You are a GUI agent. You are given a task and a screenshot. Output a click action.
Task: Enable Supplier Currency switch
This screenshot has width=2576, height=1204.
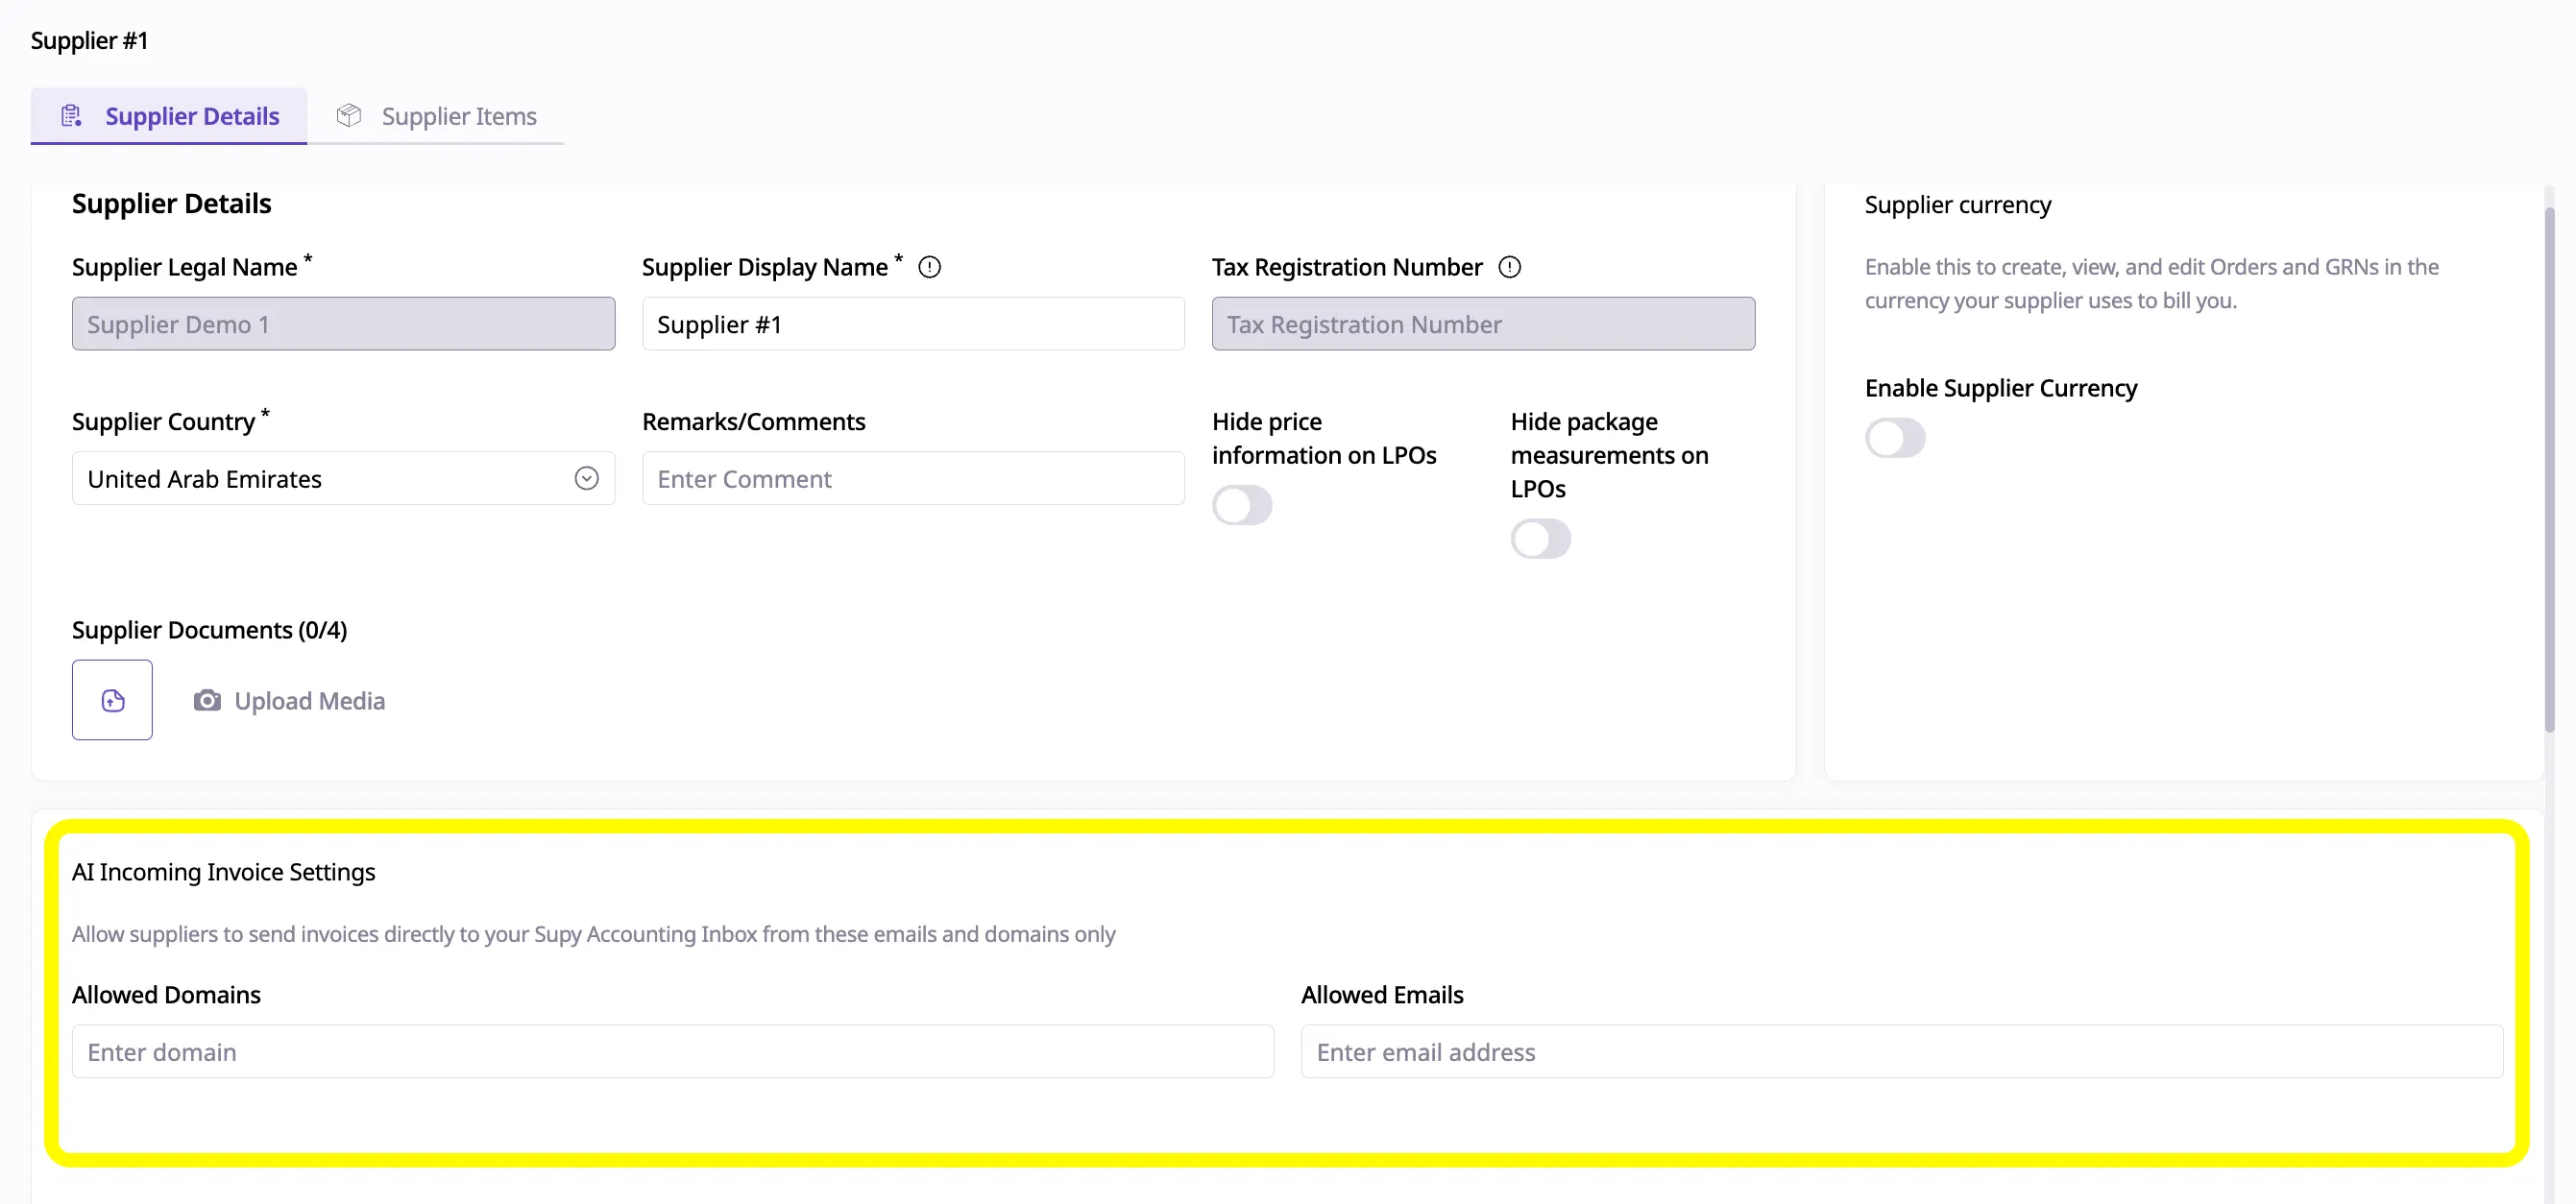point(1894,438)
